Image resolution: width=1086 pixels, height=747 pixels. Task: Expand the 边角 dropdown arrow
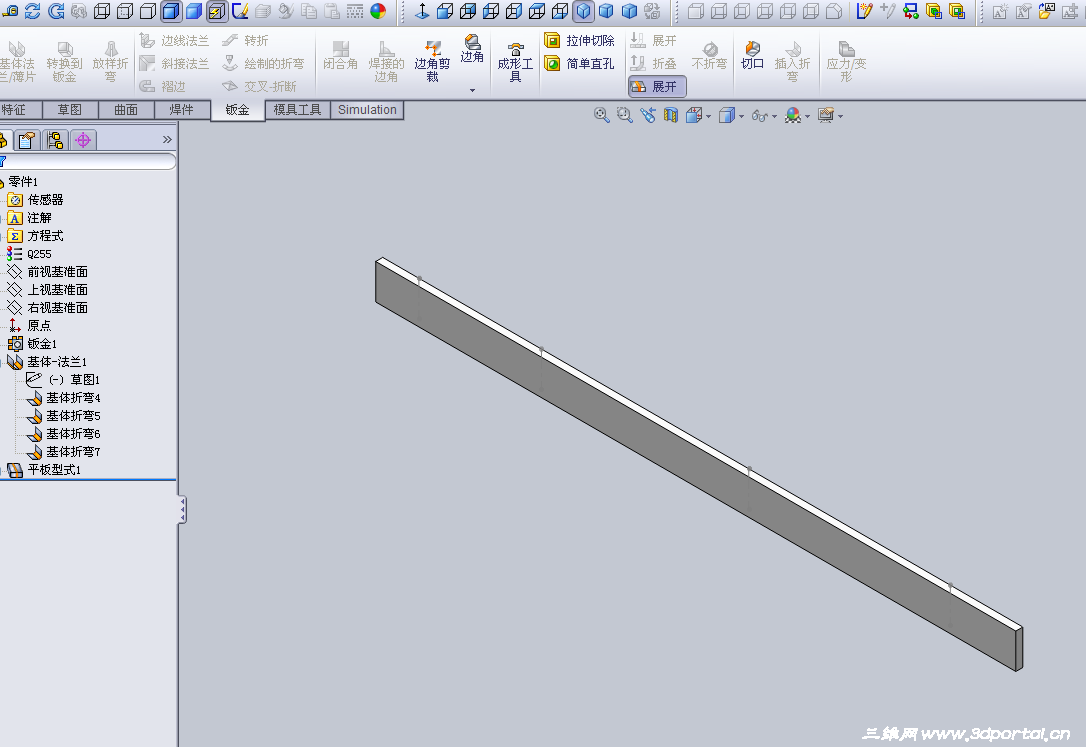(x=472, y=90)
